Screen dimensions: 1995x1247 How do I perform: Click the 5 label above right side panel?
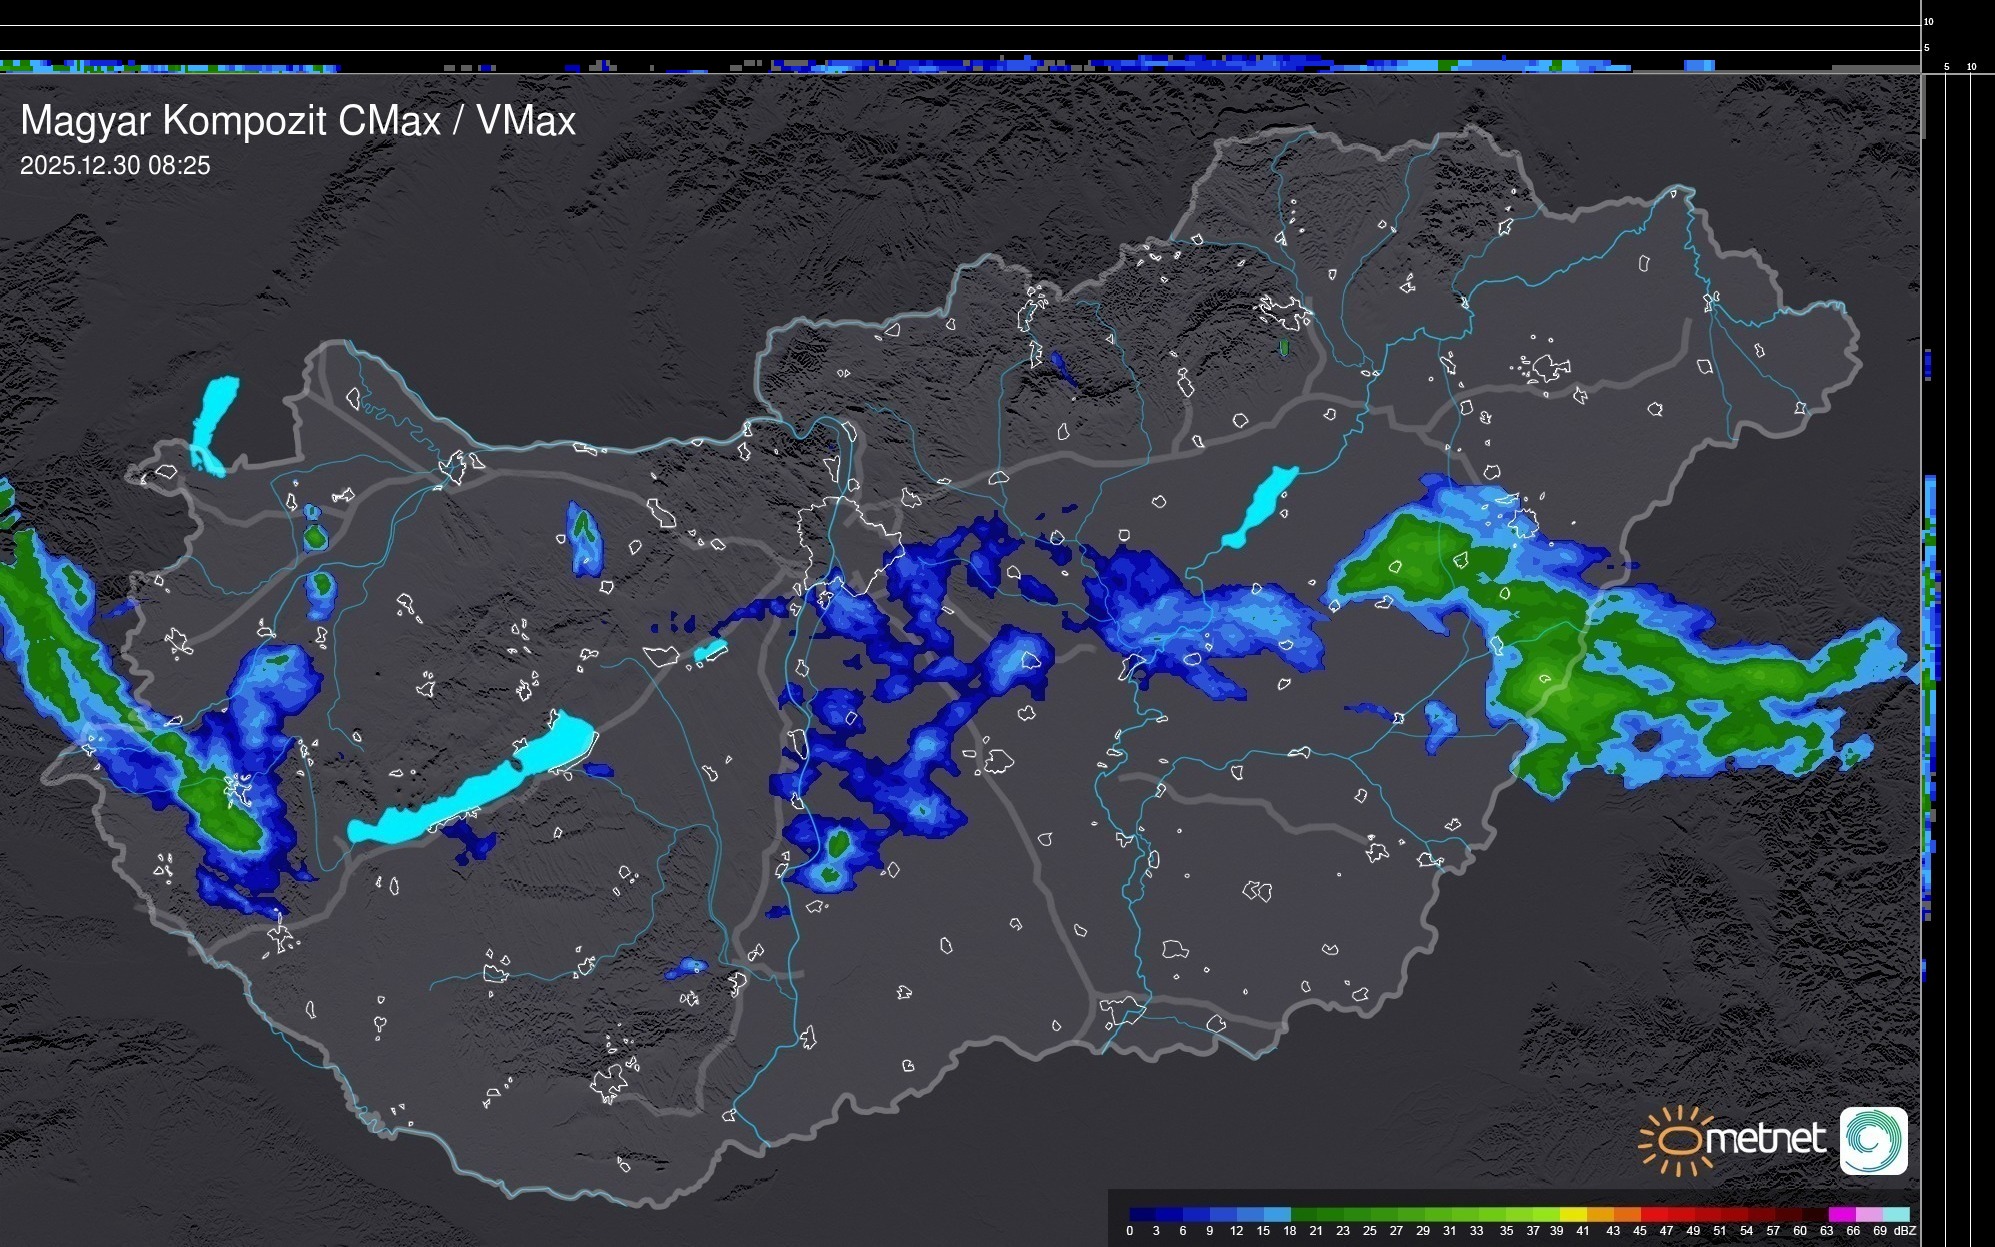1946,67
